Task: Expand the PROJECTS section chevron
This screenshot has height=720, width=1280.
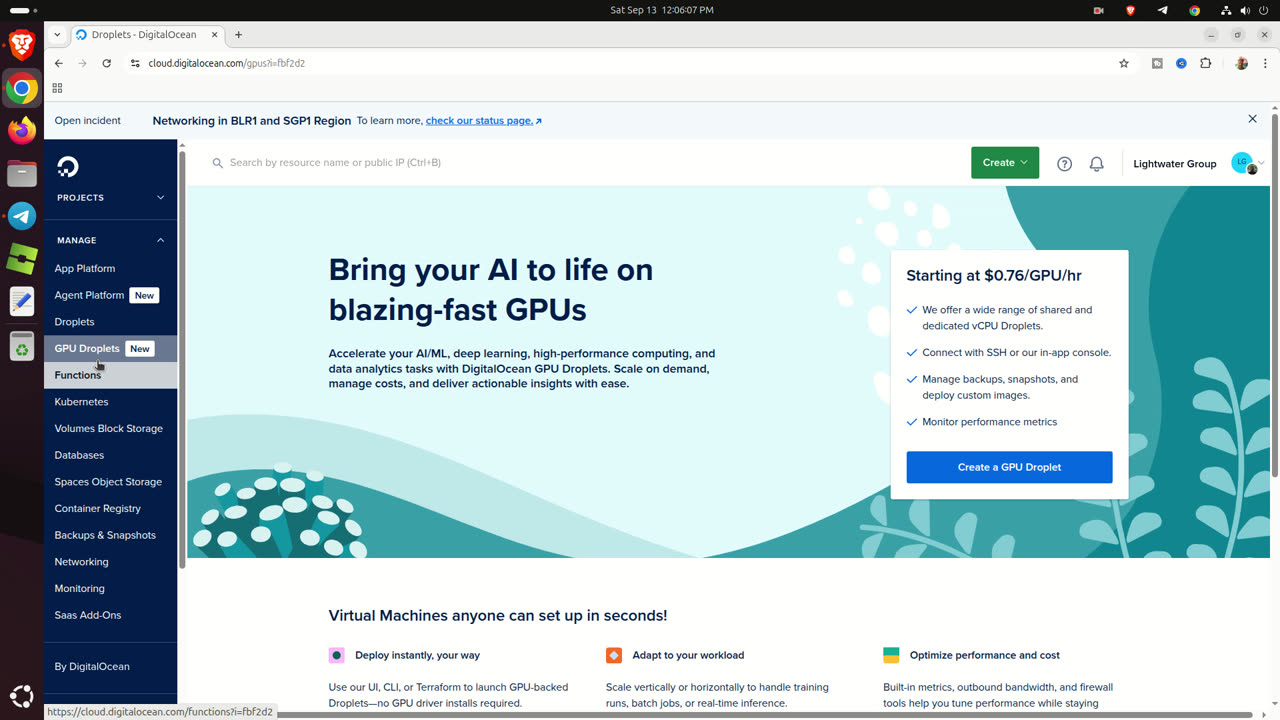Action: [160, 198]
